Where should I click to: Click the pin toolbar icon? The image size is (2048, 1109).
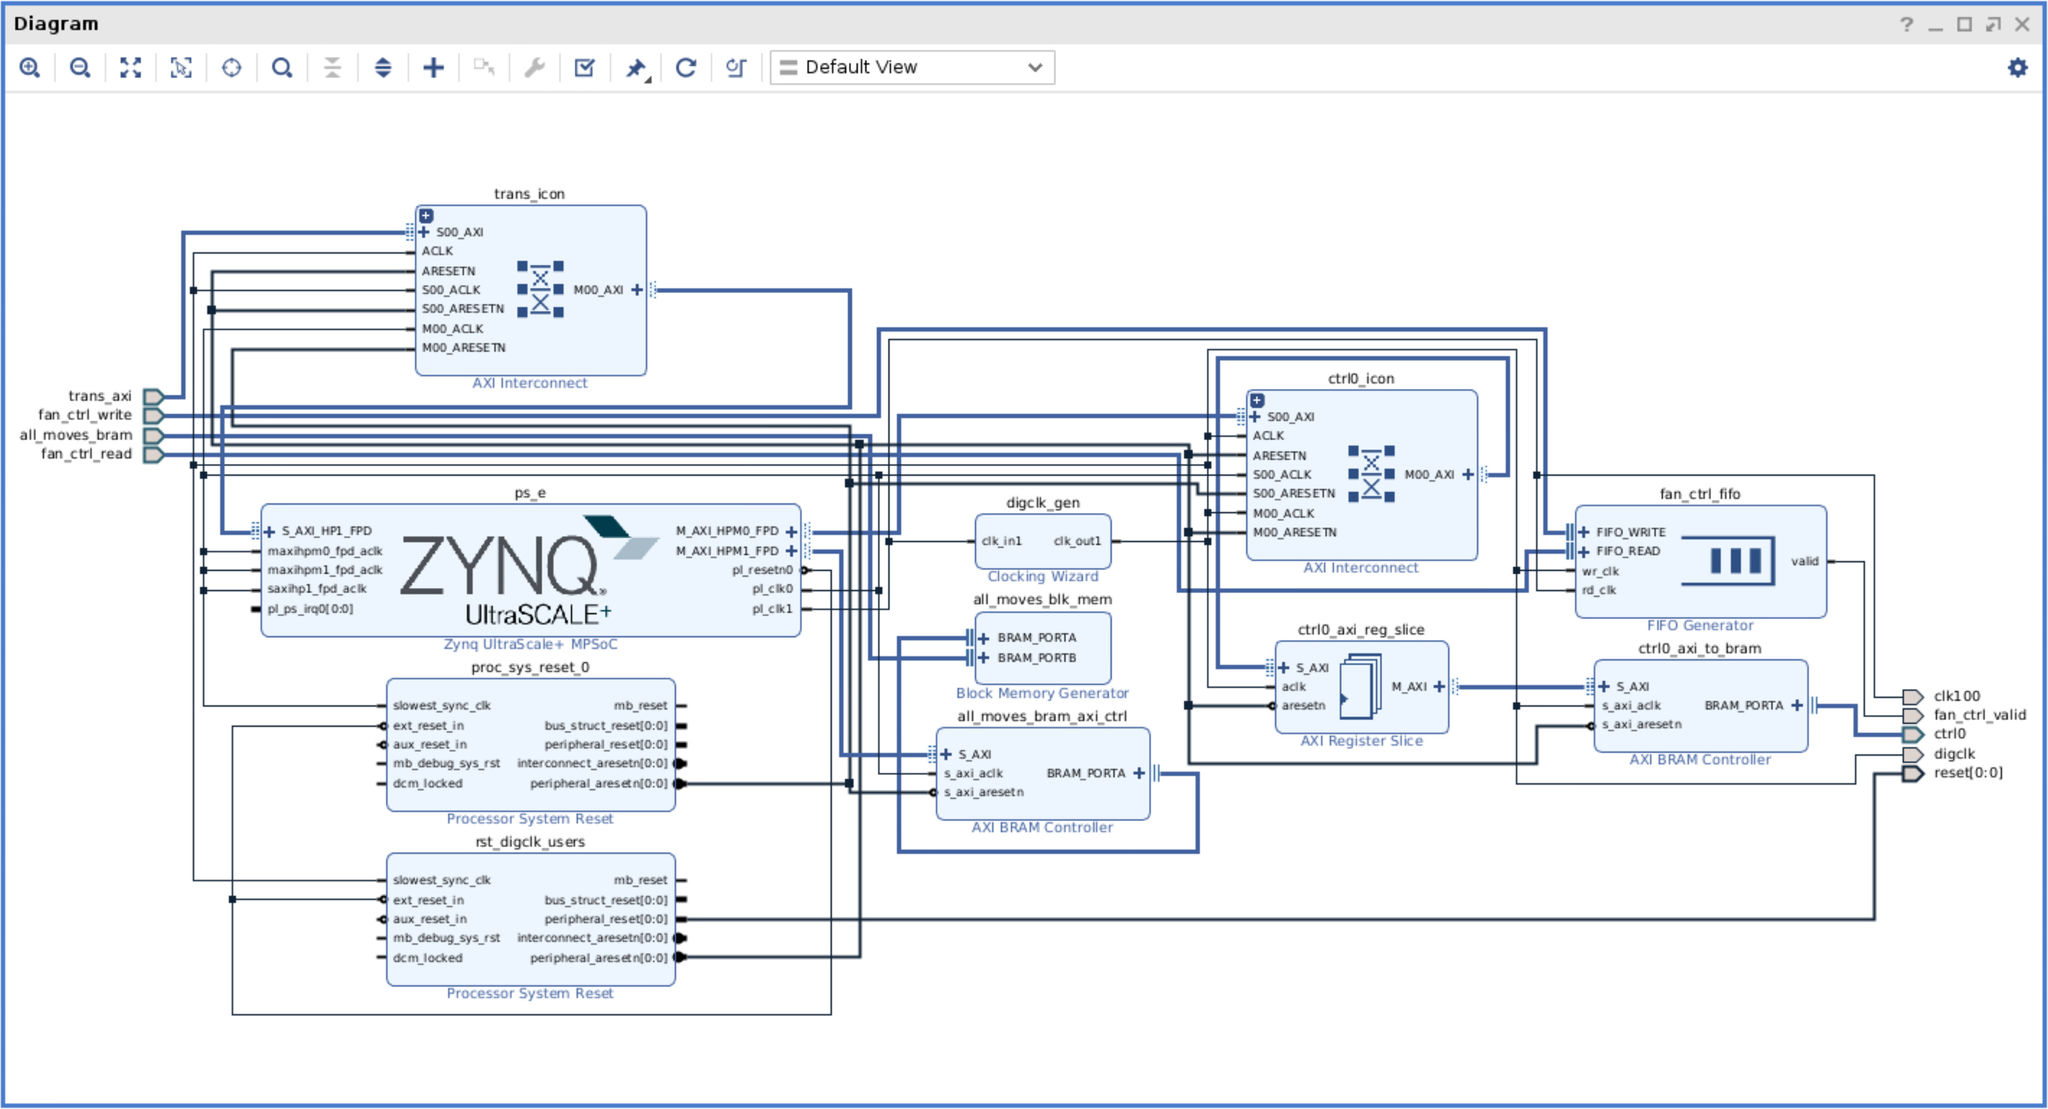click(636, 68)
